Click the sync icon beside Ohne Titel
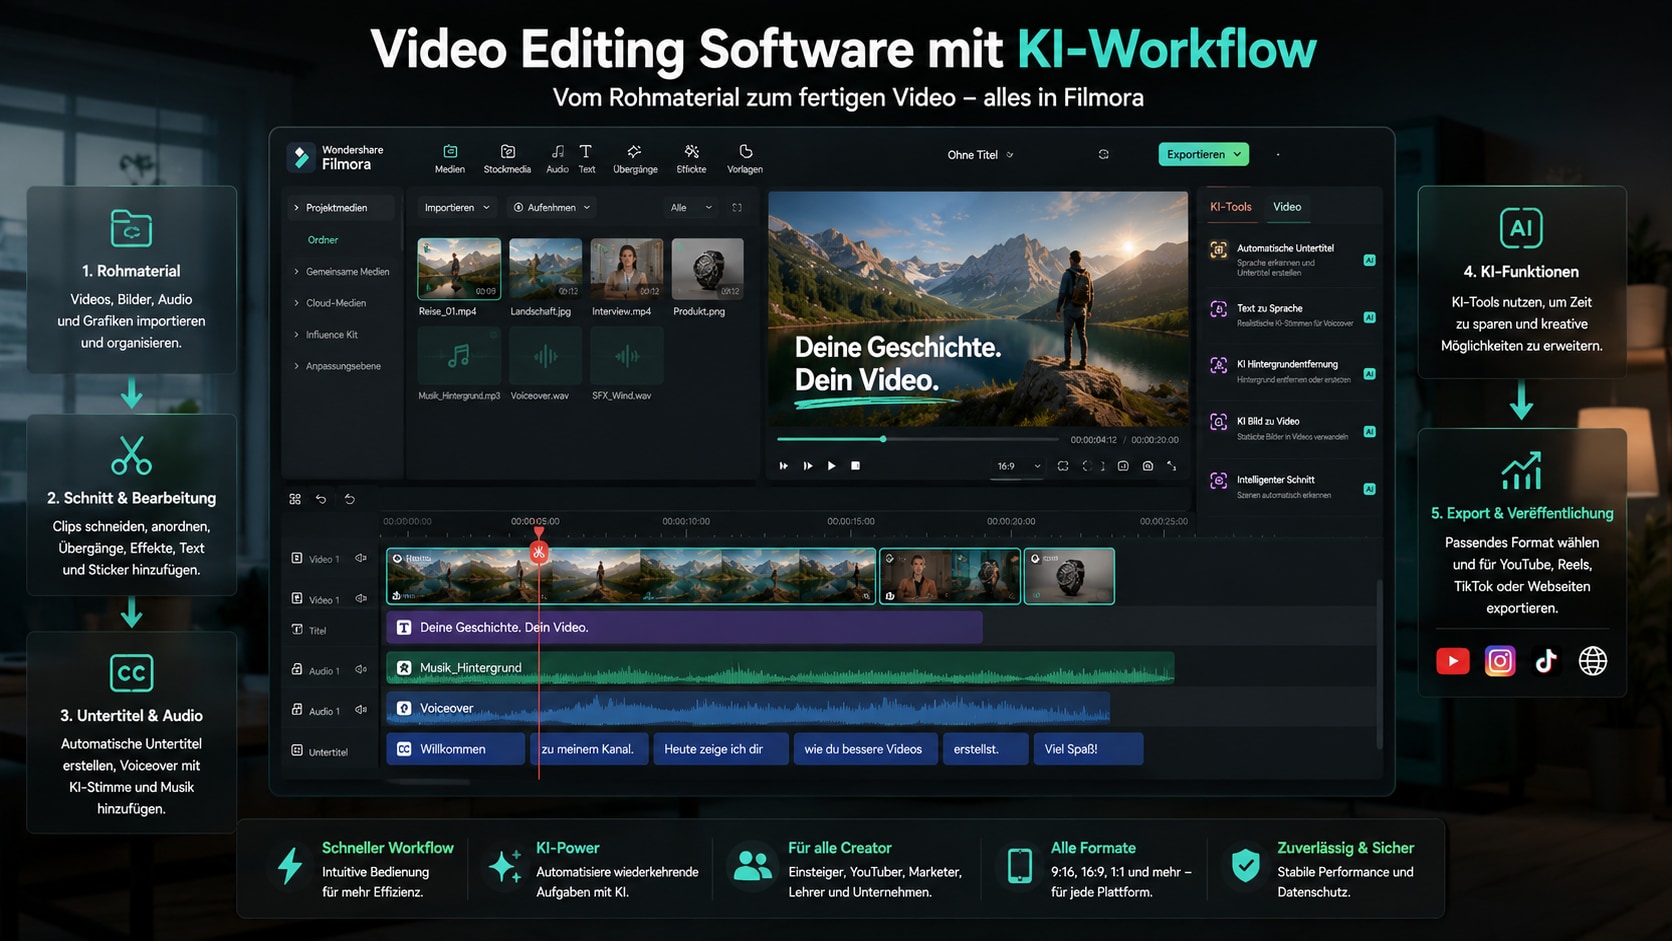This screenshot has width=1672, height=941. 1104,154
